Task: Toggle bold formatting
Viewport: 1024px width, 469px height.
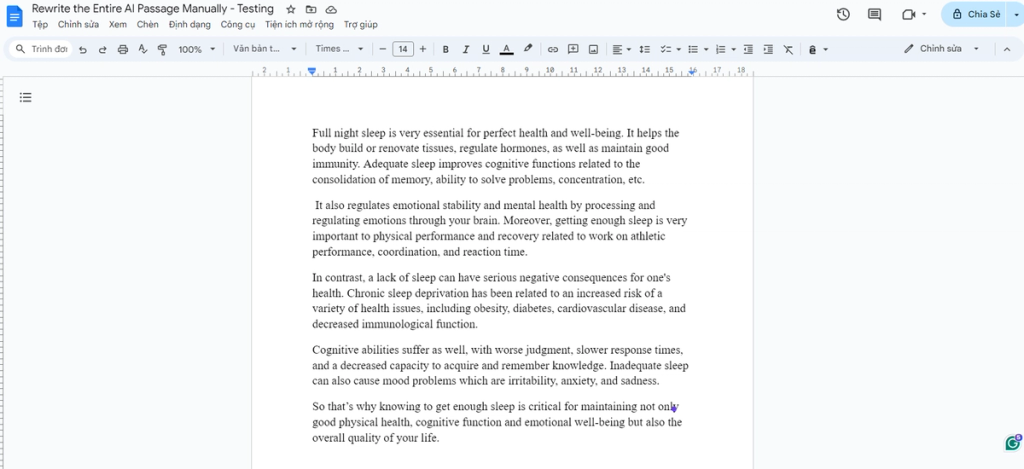Action: (445, 49)
